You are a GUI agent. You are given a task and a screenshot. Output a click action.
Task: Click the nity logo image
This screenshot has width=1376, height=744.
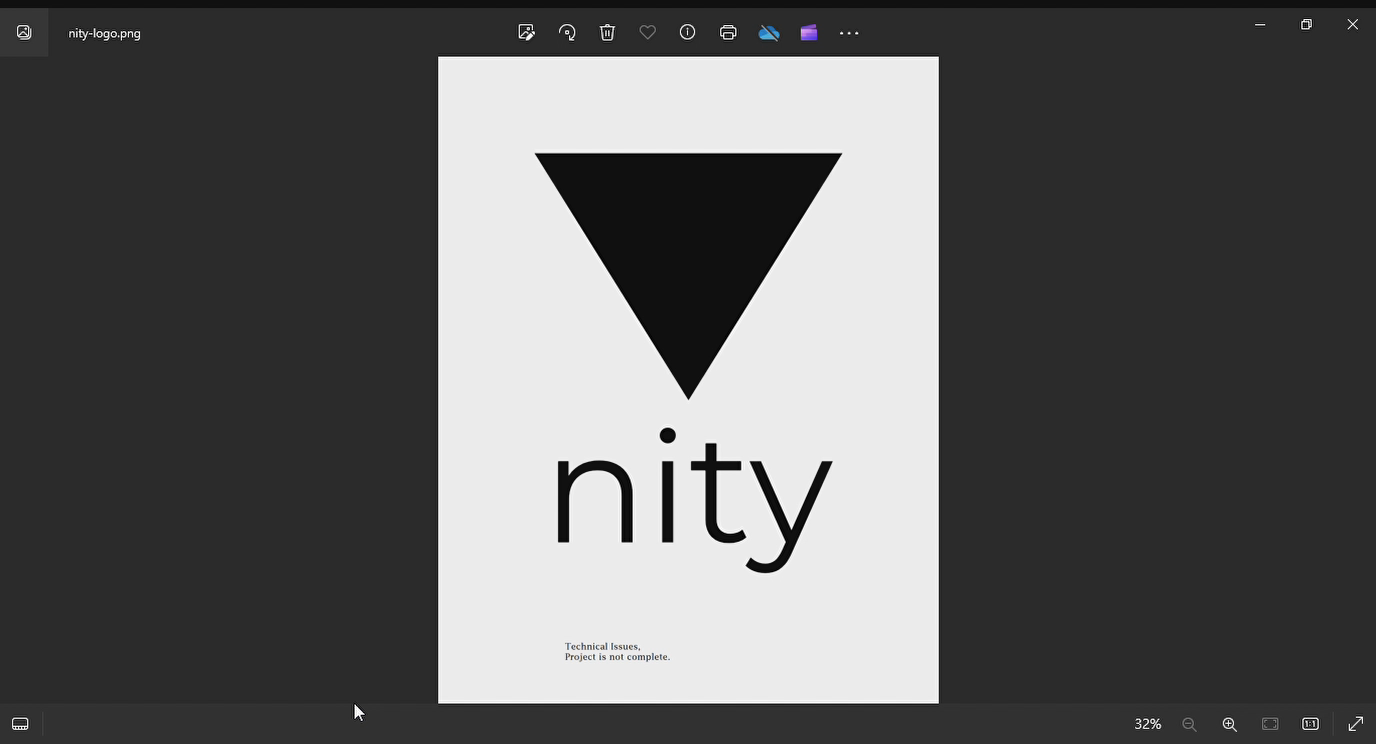[x=688, y=380]
